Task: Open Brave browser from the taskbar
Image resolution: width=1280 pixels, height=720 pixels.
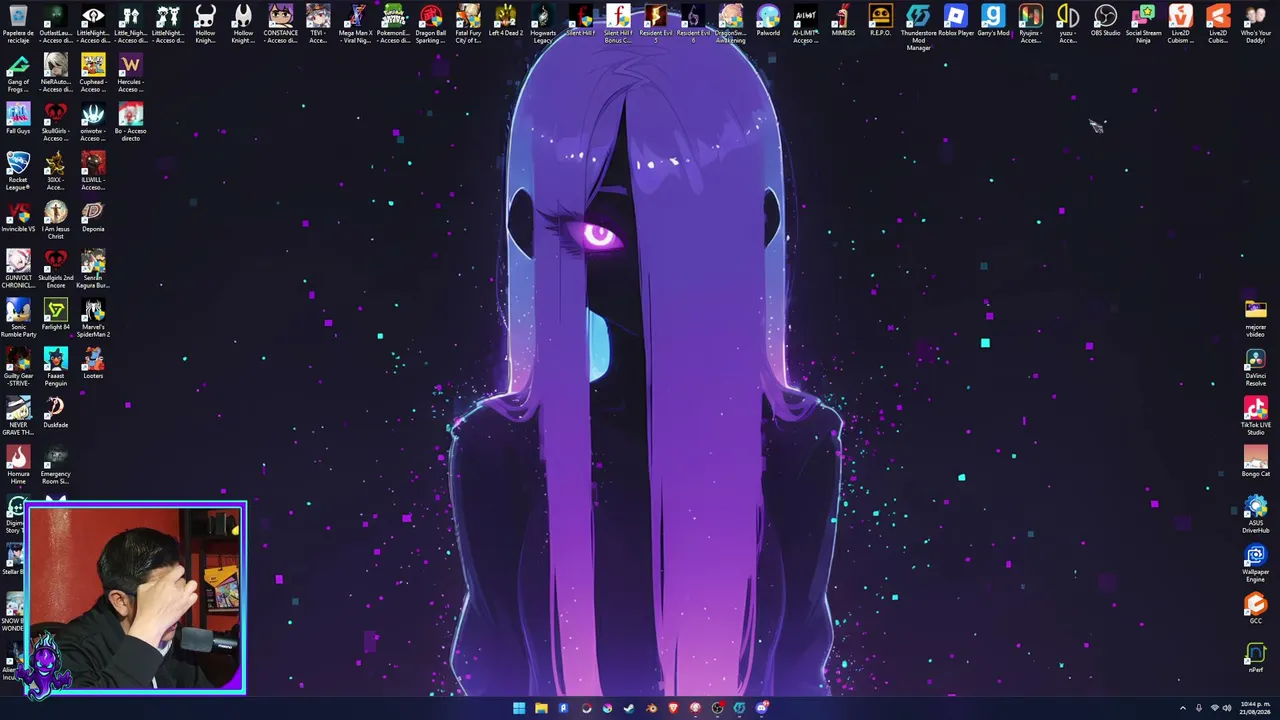Action: pos(673,708)
